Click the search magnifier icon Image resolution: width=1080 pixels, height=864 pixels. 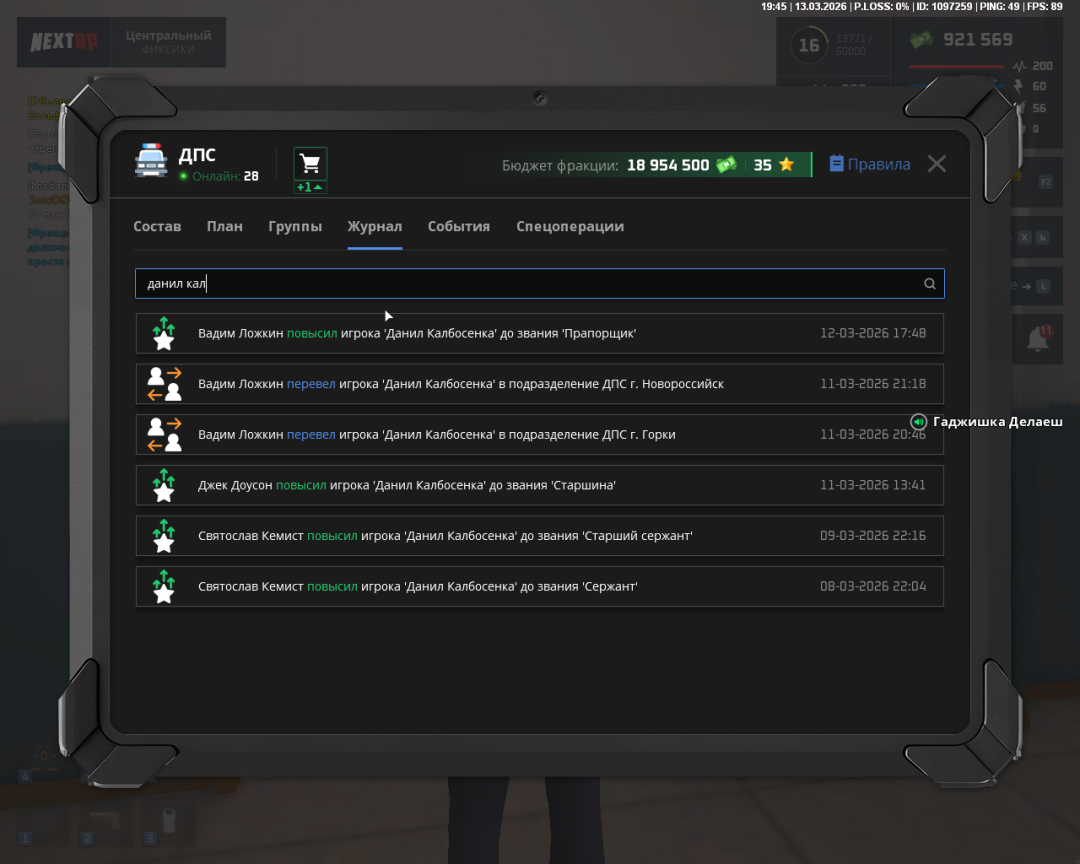(929, 284)
